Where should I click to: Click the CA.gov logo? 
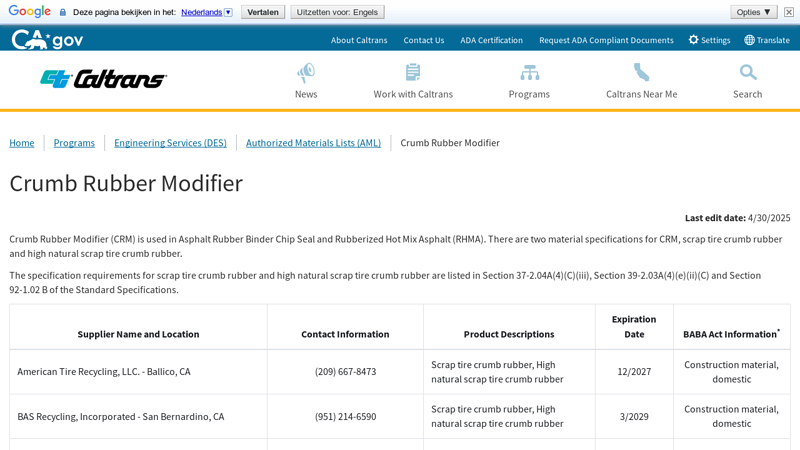coord(47,39)
